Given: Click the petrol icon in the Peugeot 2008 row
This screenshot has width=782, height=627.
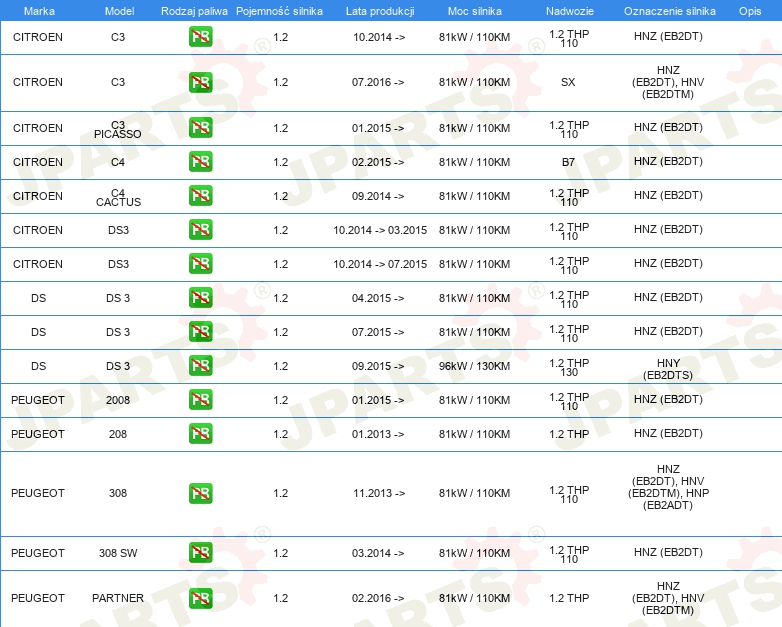Looking at the screenshot, I should (200, 400).
